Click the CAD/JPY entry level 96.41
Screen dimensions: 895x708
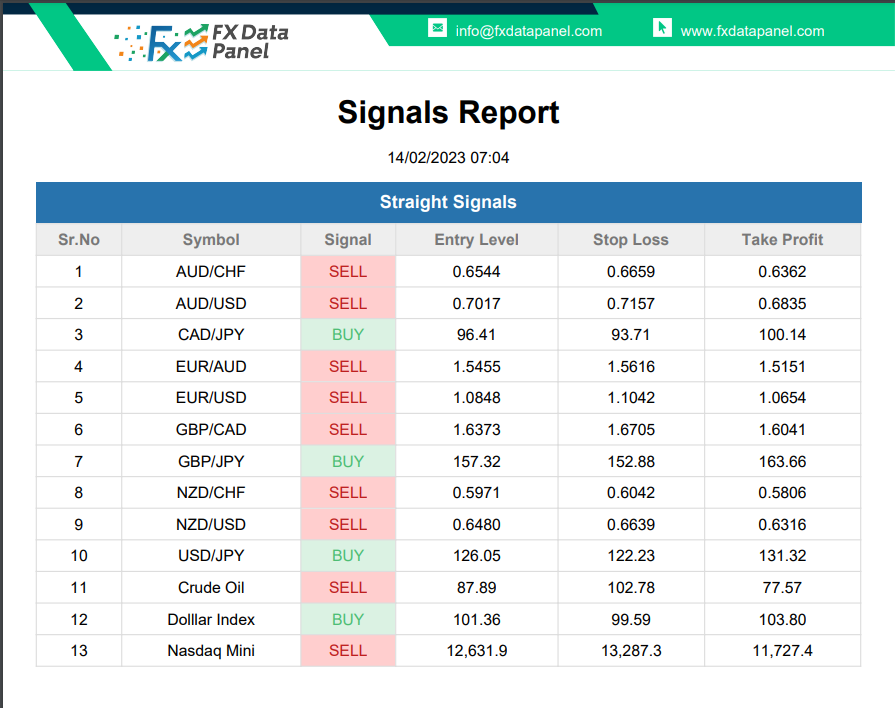click(x=477, y=335)
